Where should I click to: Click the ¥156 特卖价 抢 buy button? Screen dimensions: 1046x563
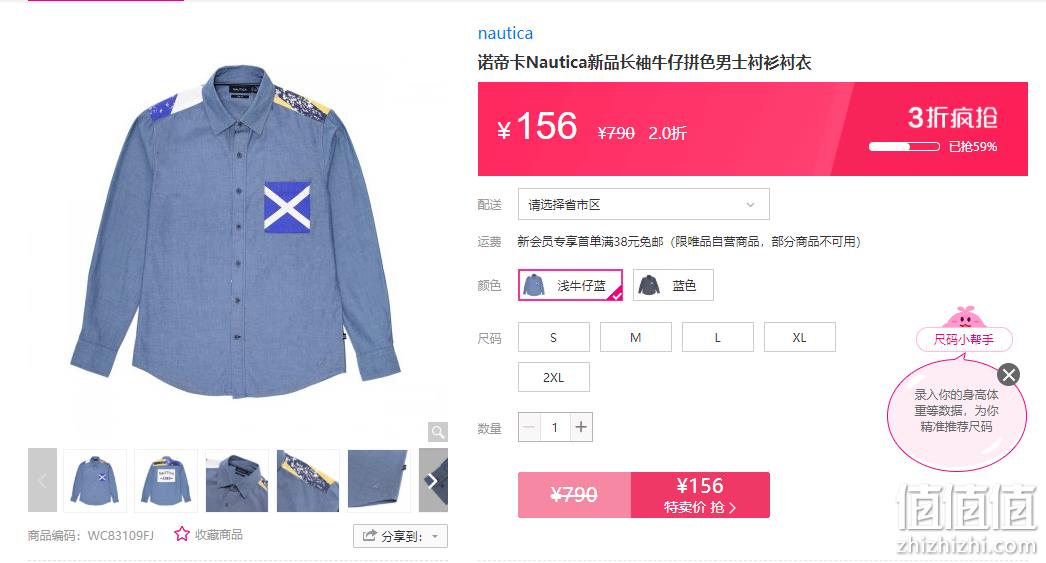click(700, 495)
